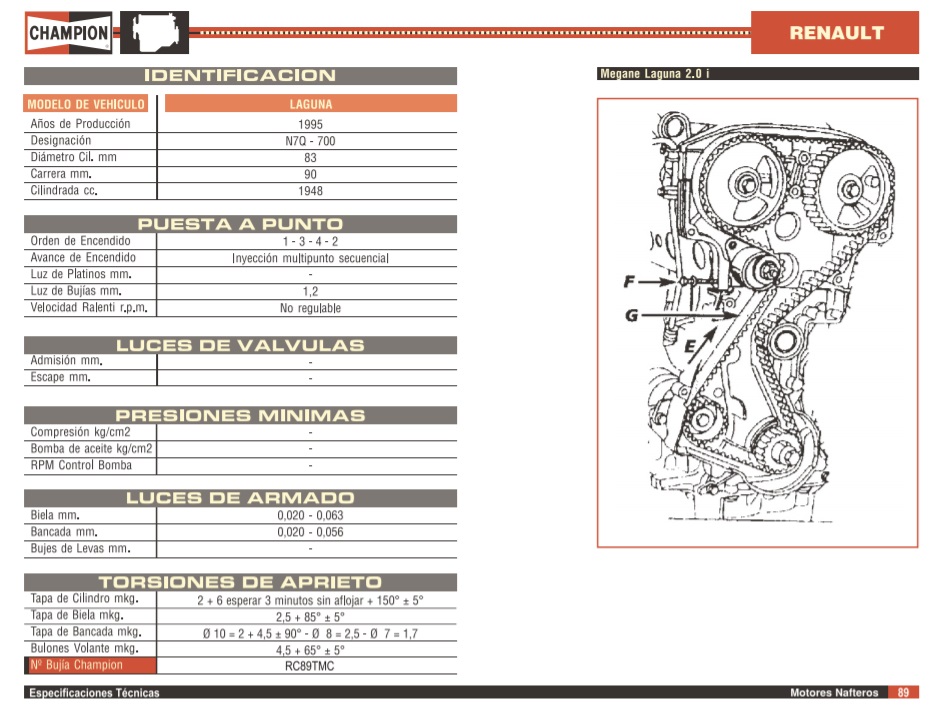Image resolution: width=940 pixels, height=710 pixels.
Task: Click the Biela value 0,020 - 0,063
Action: tap(310, 516)
